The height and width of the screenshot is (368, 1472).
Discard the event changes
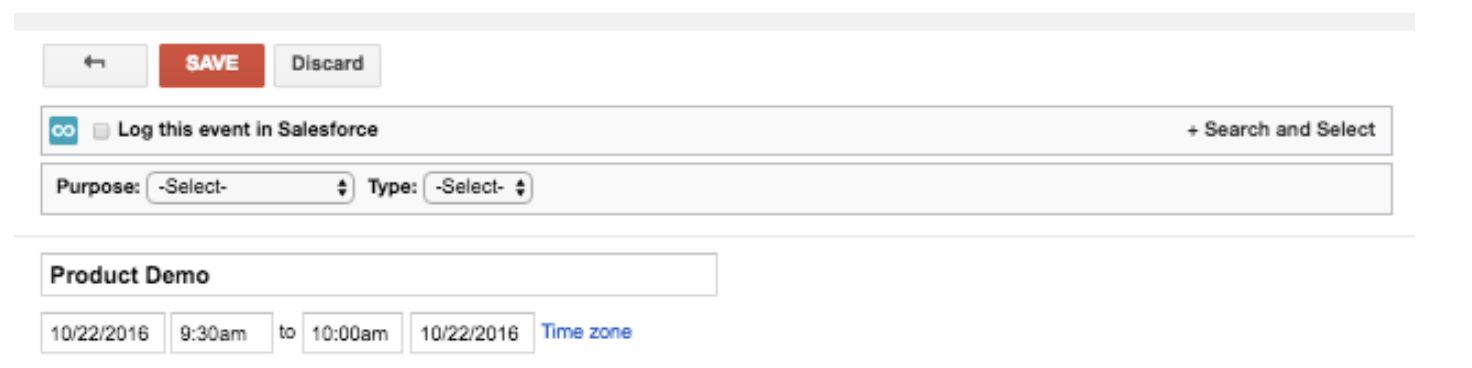click(327, 65)
